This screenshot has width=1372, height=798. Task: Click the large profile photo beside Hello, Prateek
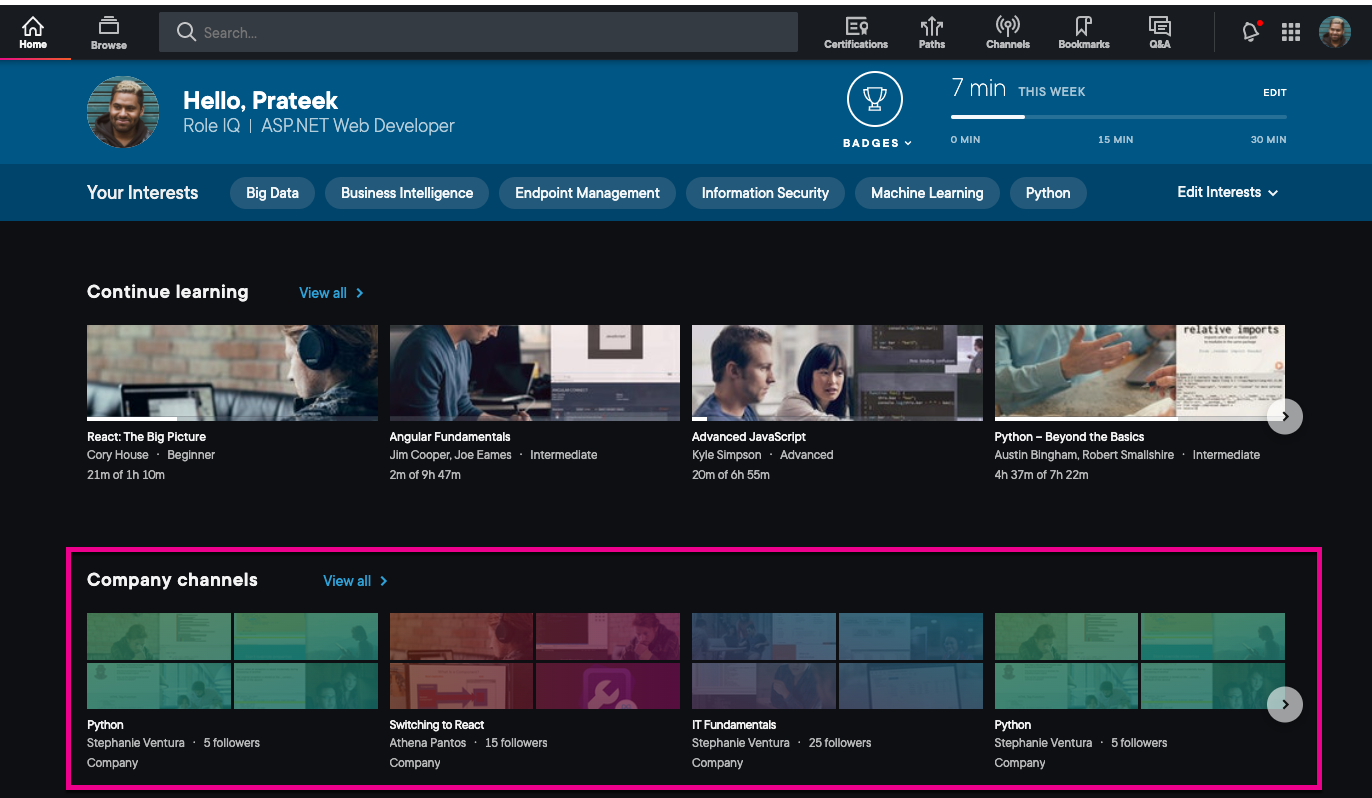click(123, 112)
